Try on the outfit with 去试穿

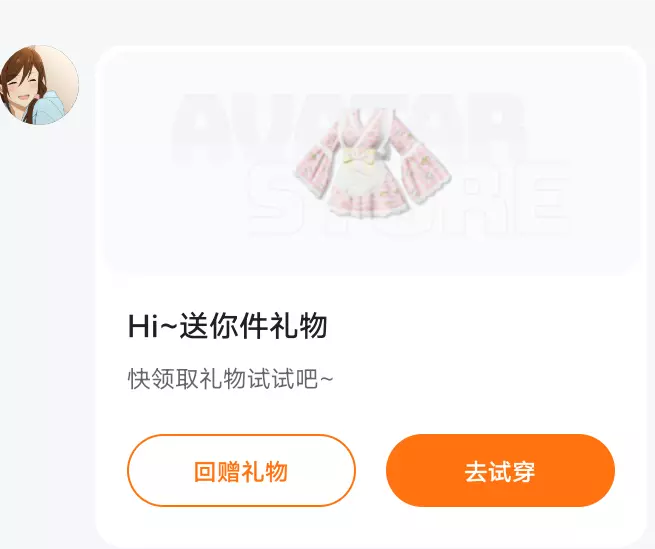point(500,470)
